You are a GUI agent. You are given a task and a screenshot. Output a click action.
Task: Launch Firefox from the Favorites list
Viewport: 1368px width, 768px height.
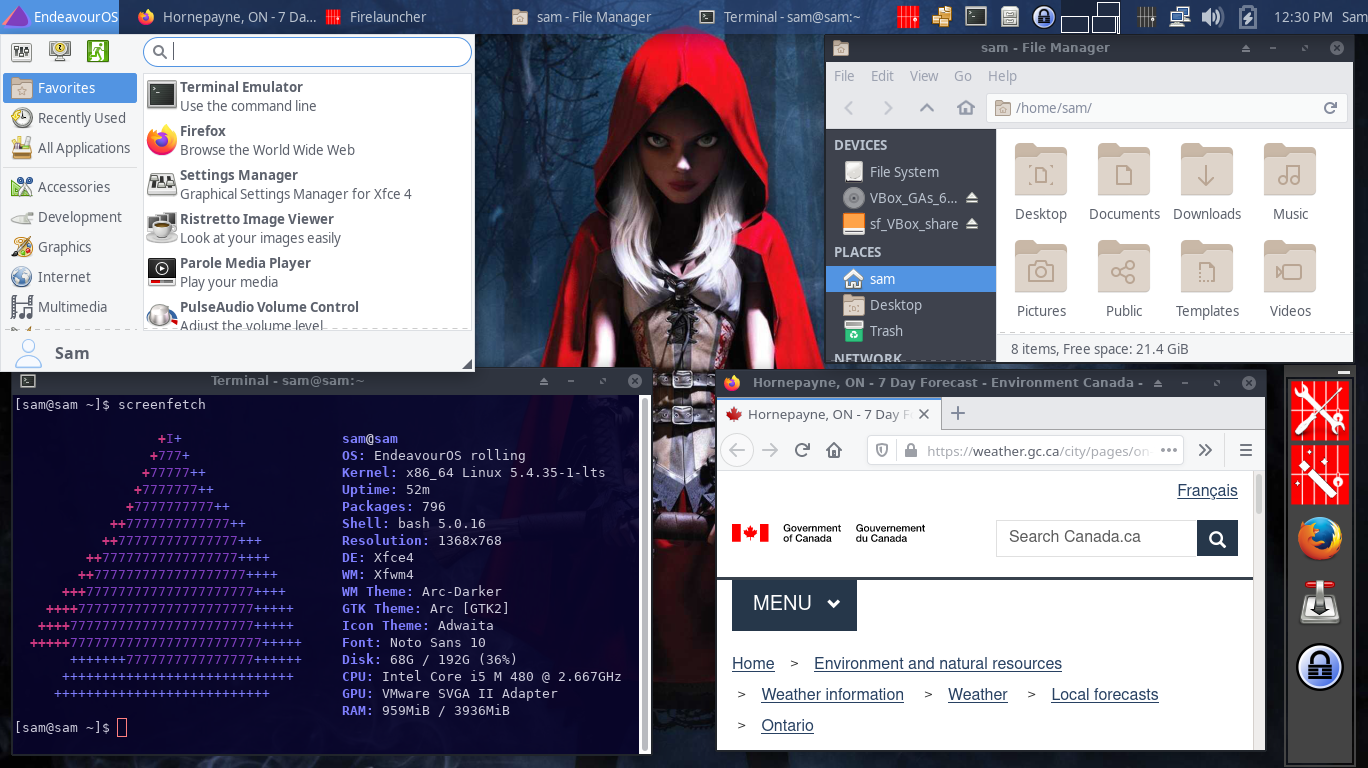308,140
